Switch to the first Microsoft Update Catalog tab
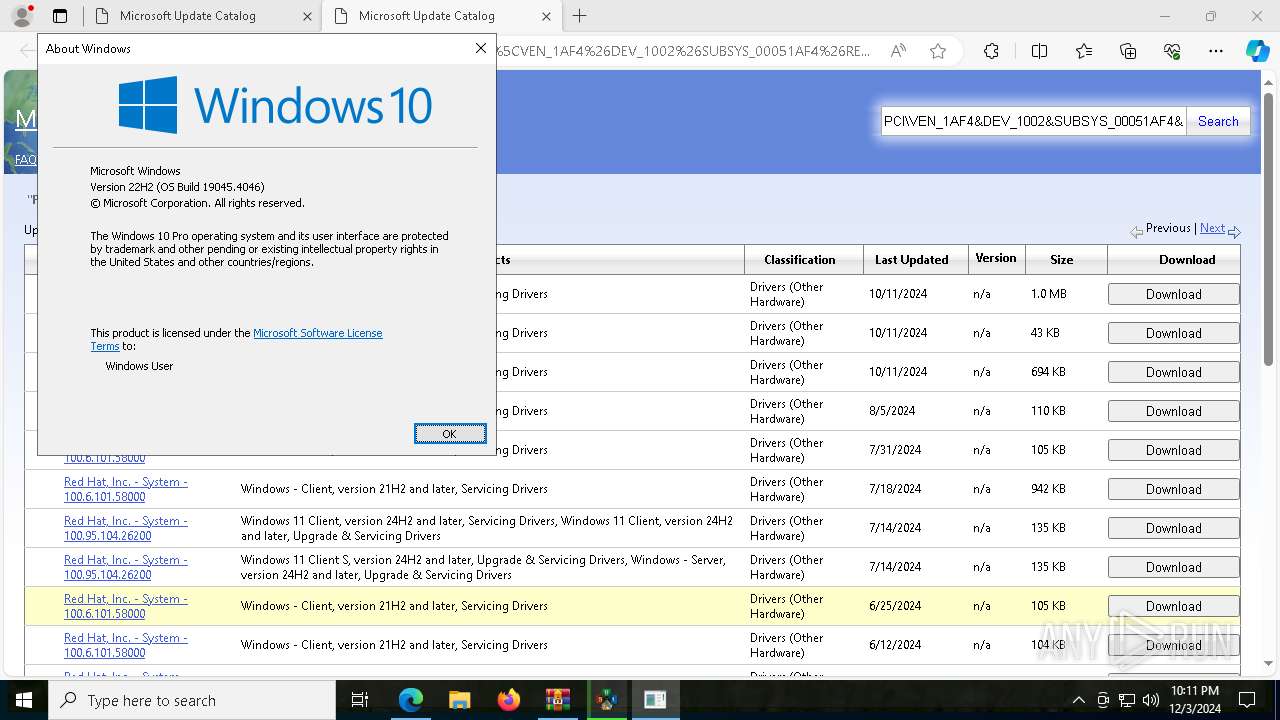Screen dimensions: 1280x720 coord(200,16)
